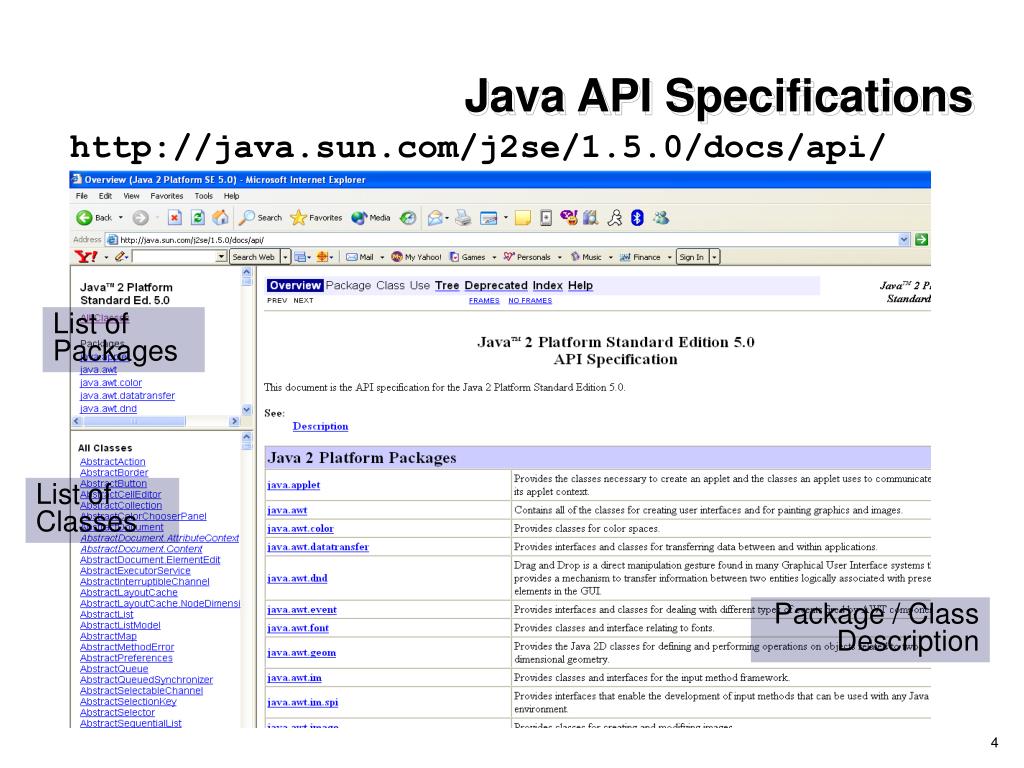Viewport: 1024px width, 768px height.
Task: Open the AbstractAction class link
Action: tap(112, 462)
